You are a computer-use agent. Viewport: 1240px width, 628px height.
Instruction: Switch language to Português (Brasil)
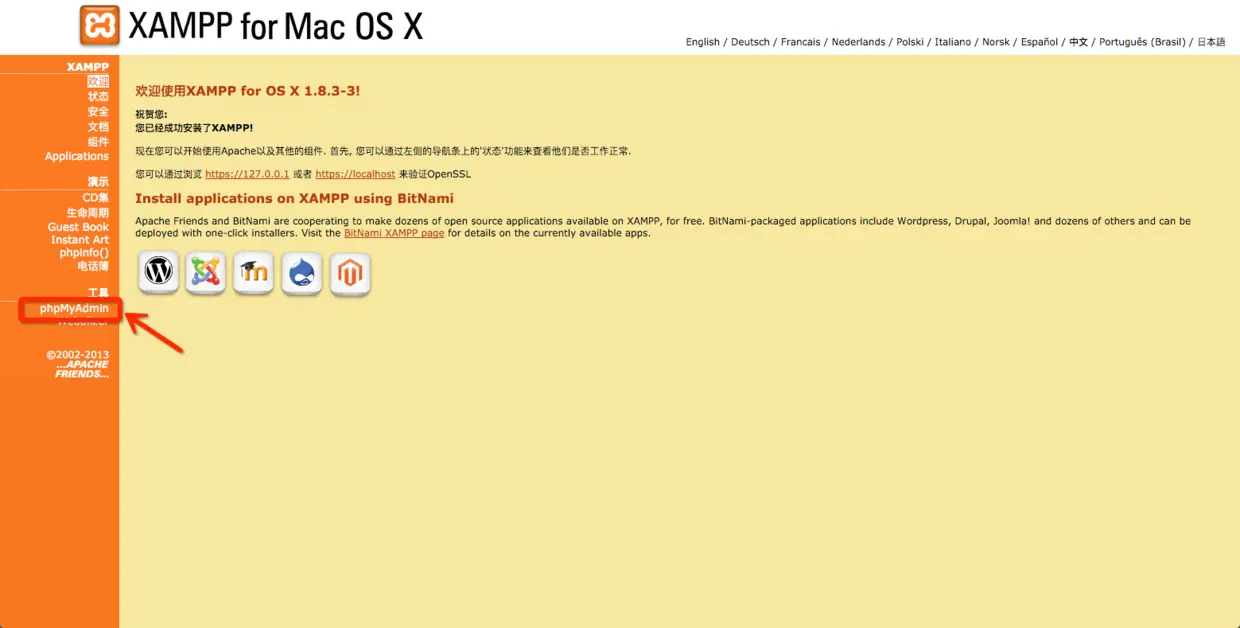coord(1142,42)
